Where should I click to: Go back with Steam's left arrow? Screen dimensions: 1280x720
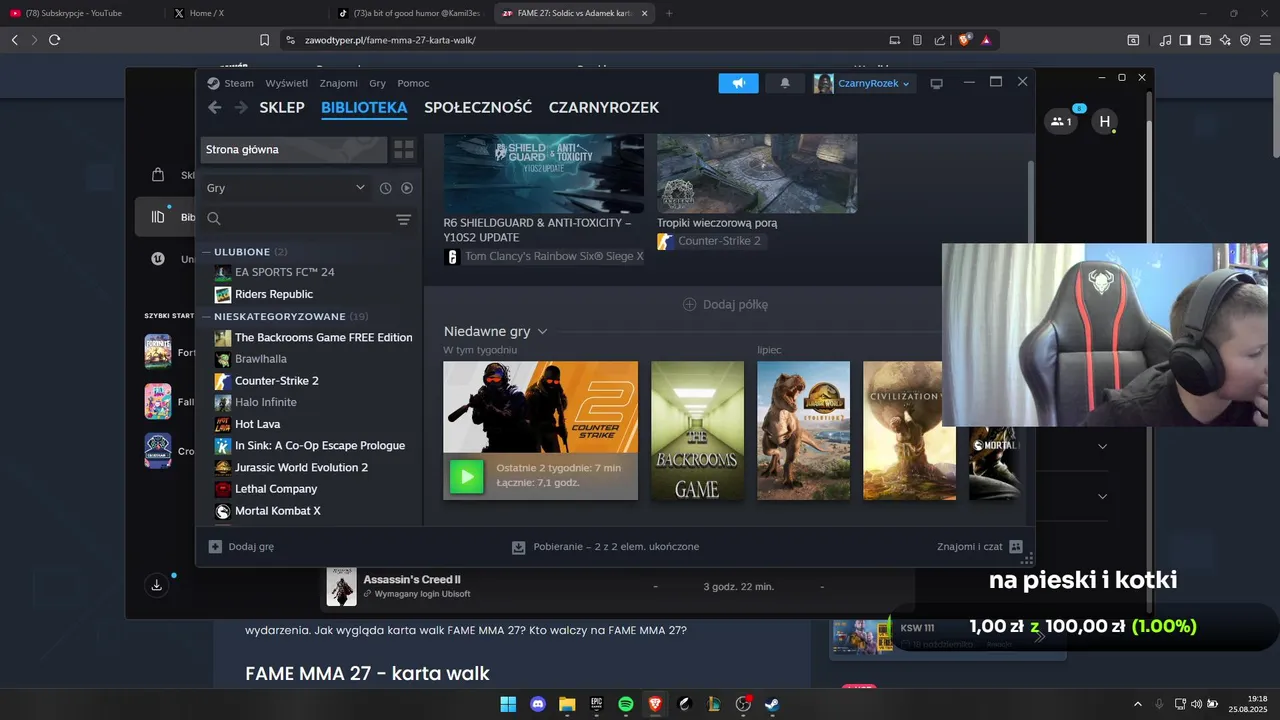(214, 107)
